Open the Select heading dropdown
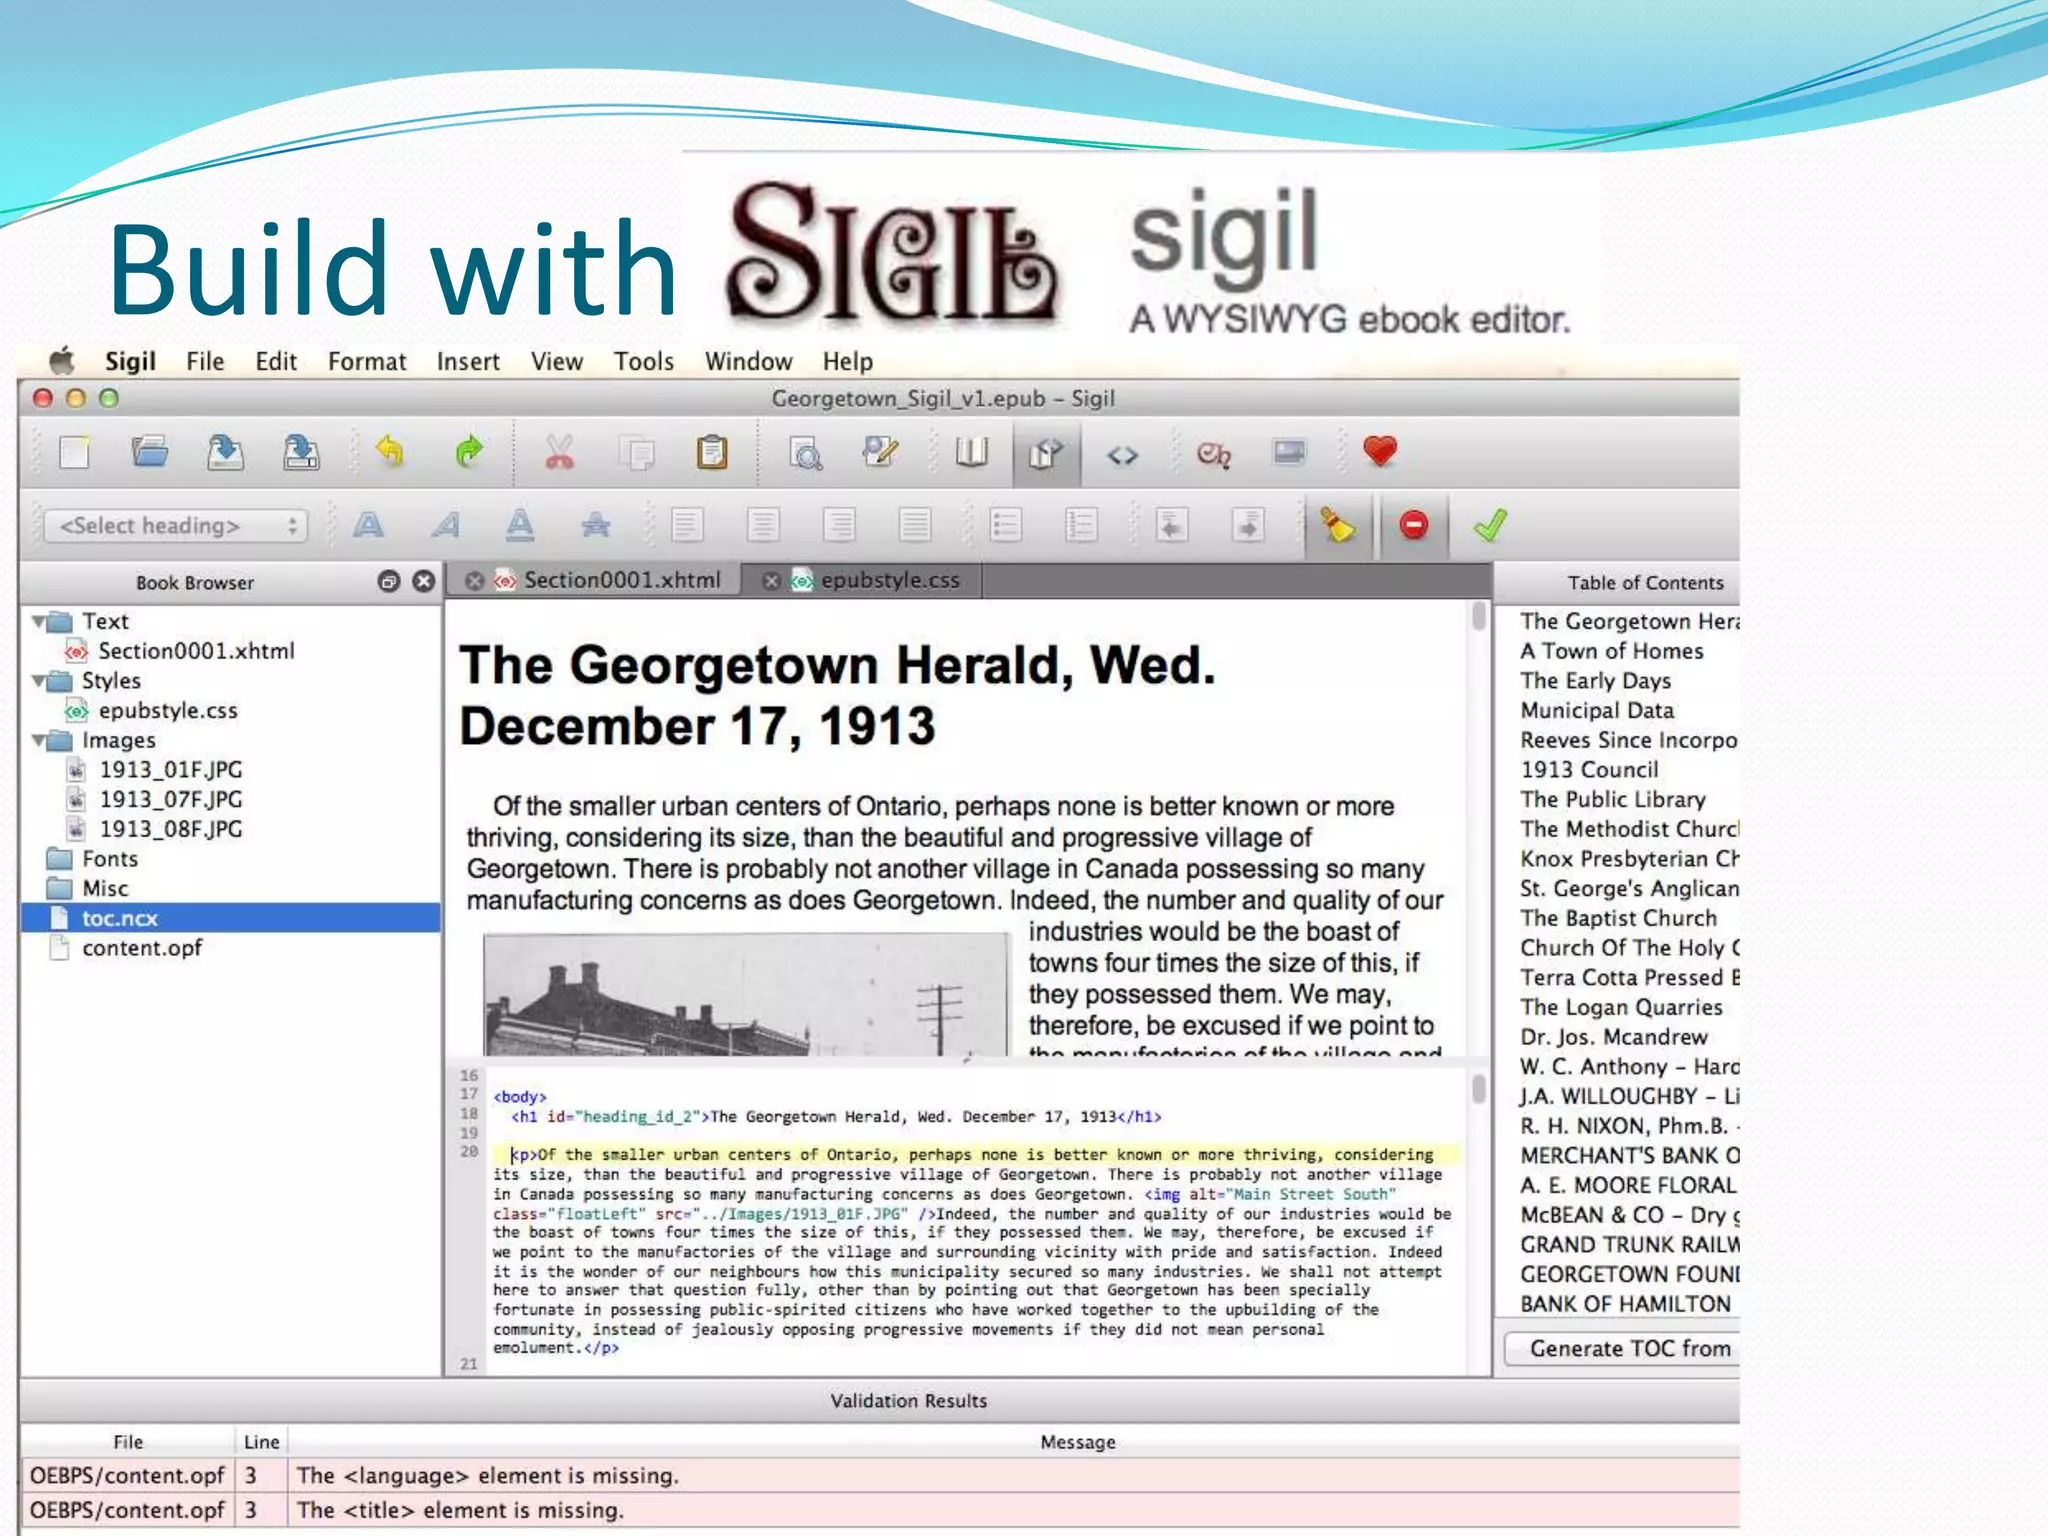The image size is (2048, 1536). click(175, 526)
